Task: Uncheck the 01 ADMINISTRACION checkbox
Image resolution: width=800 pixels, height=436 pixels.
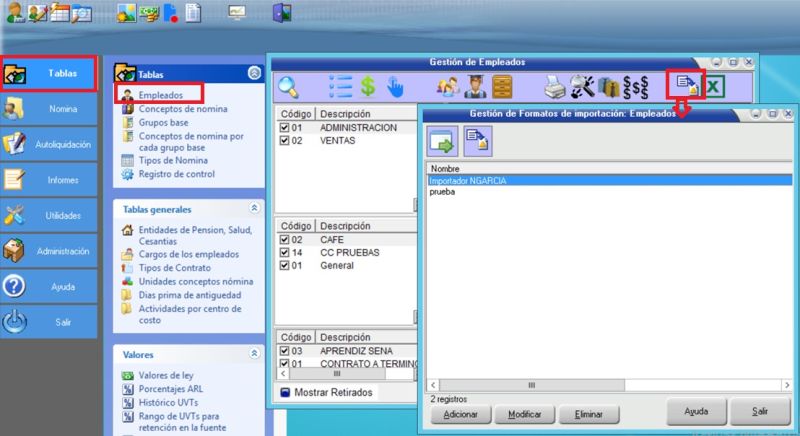Action: (x=285, y=128)
